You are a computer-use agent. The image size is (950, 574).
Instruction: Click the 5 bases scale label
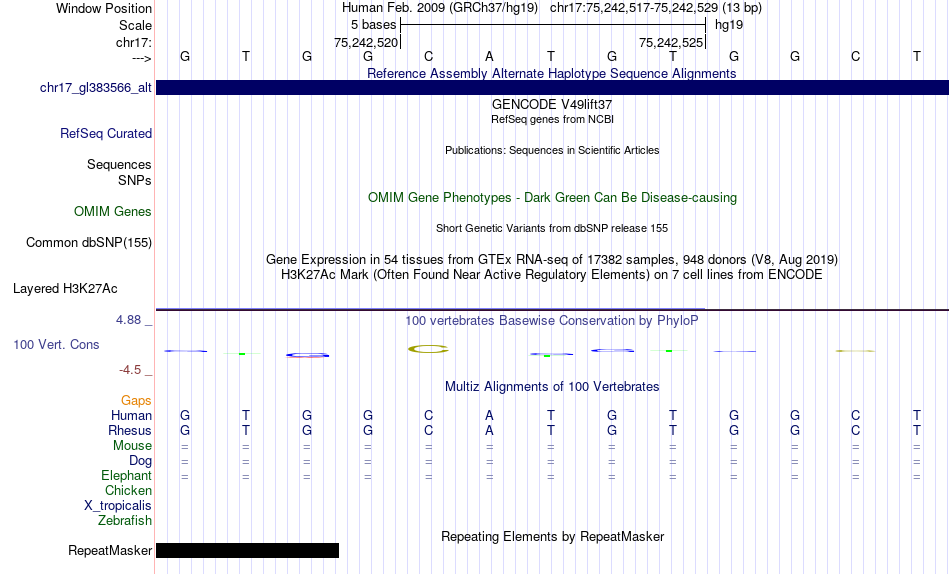point(373,25)
